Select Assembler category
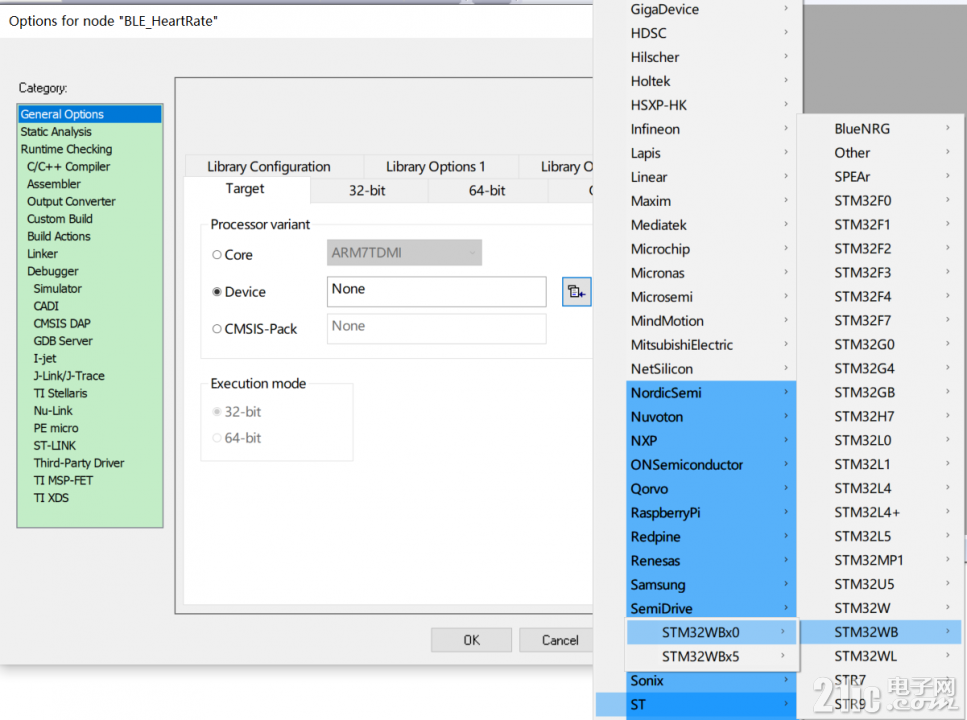 (90, 184)
